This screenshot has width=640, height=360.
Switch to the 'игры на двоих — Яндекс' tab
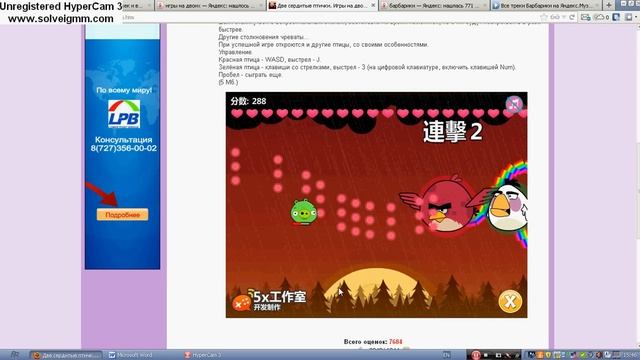click(x=210, y=5)
